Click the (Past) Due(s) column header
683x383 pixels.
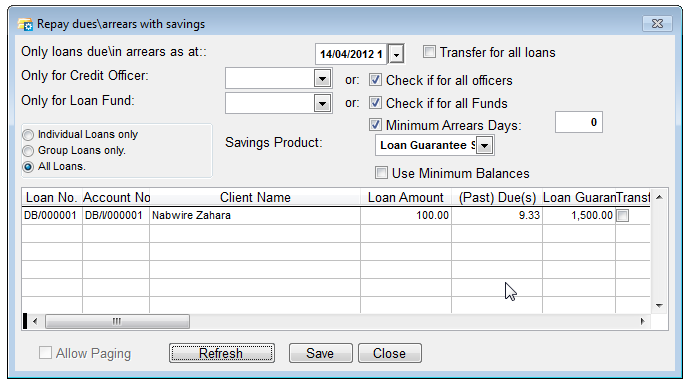pyautogui.click(x=497, y=197)
